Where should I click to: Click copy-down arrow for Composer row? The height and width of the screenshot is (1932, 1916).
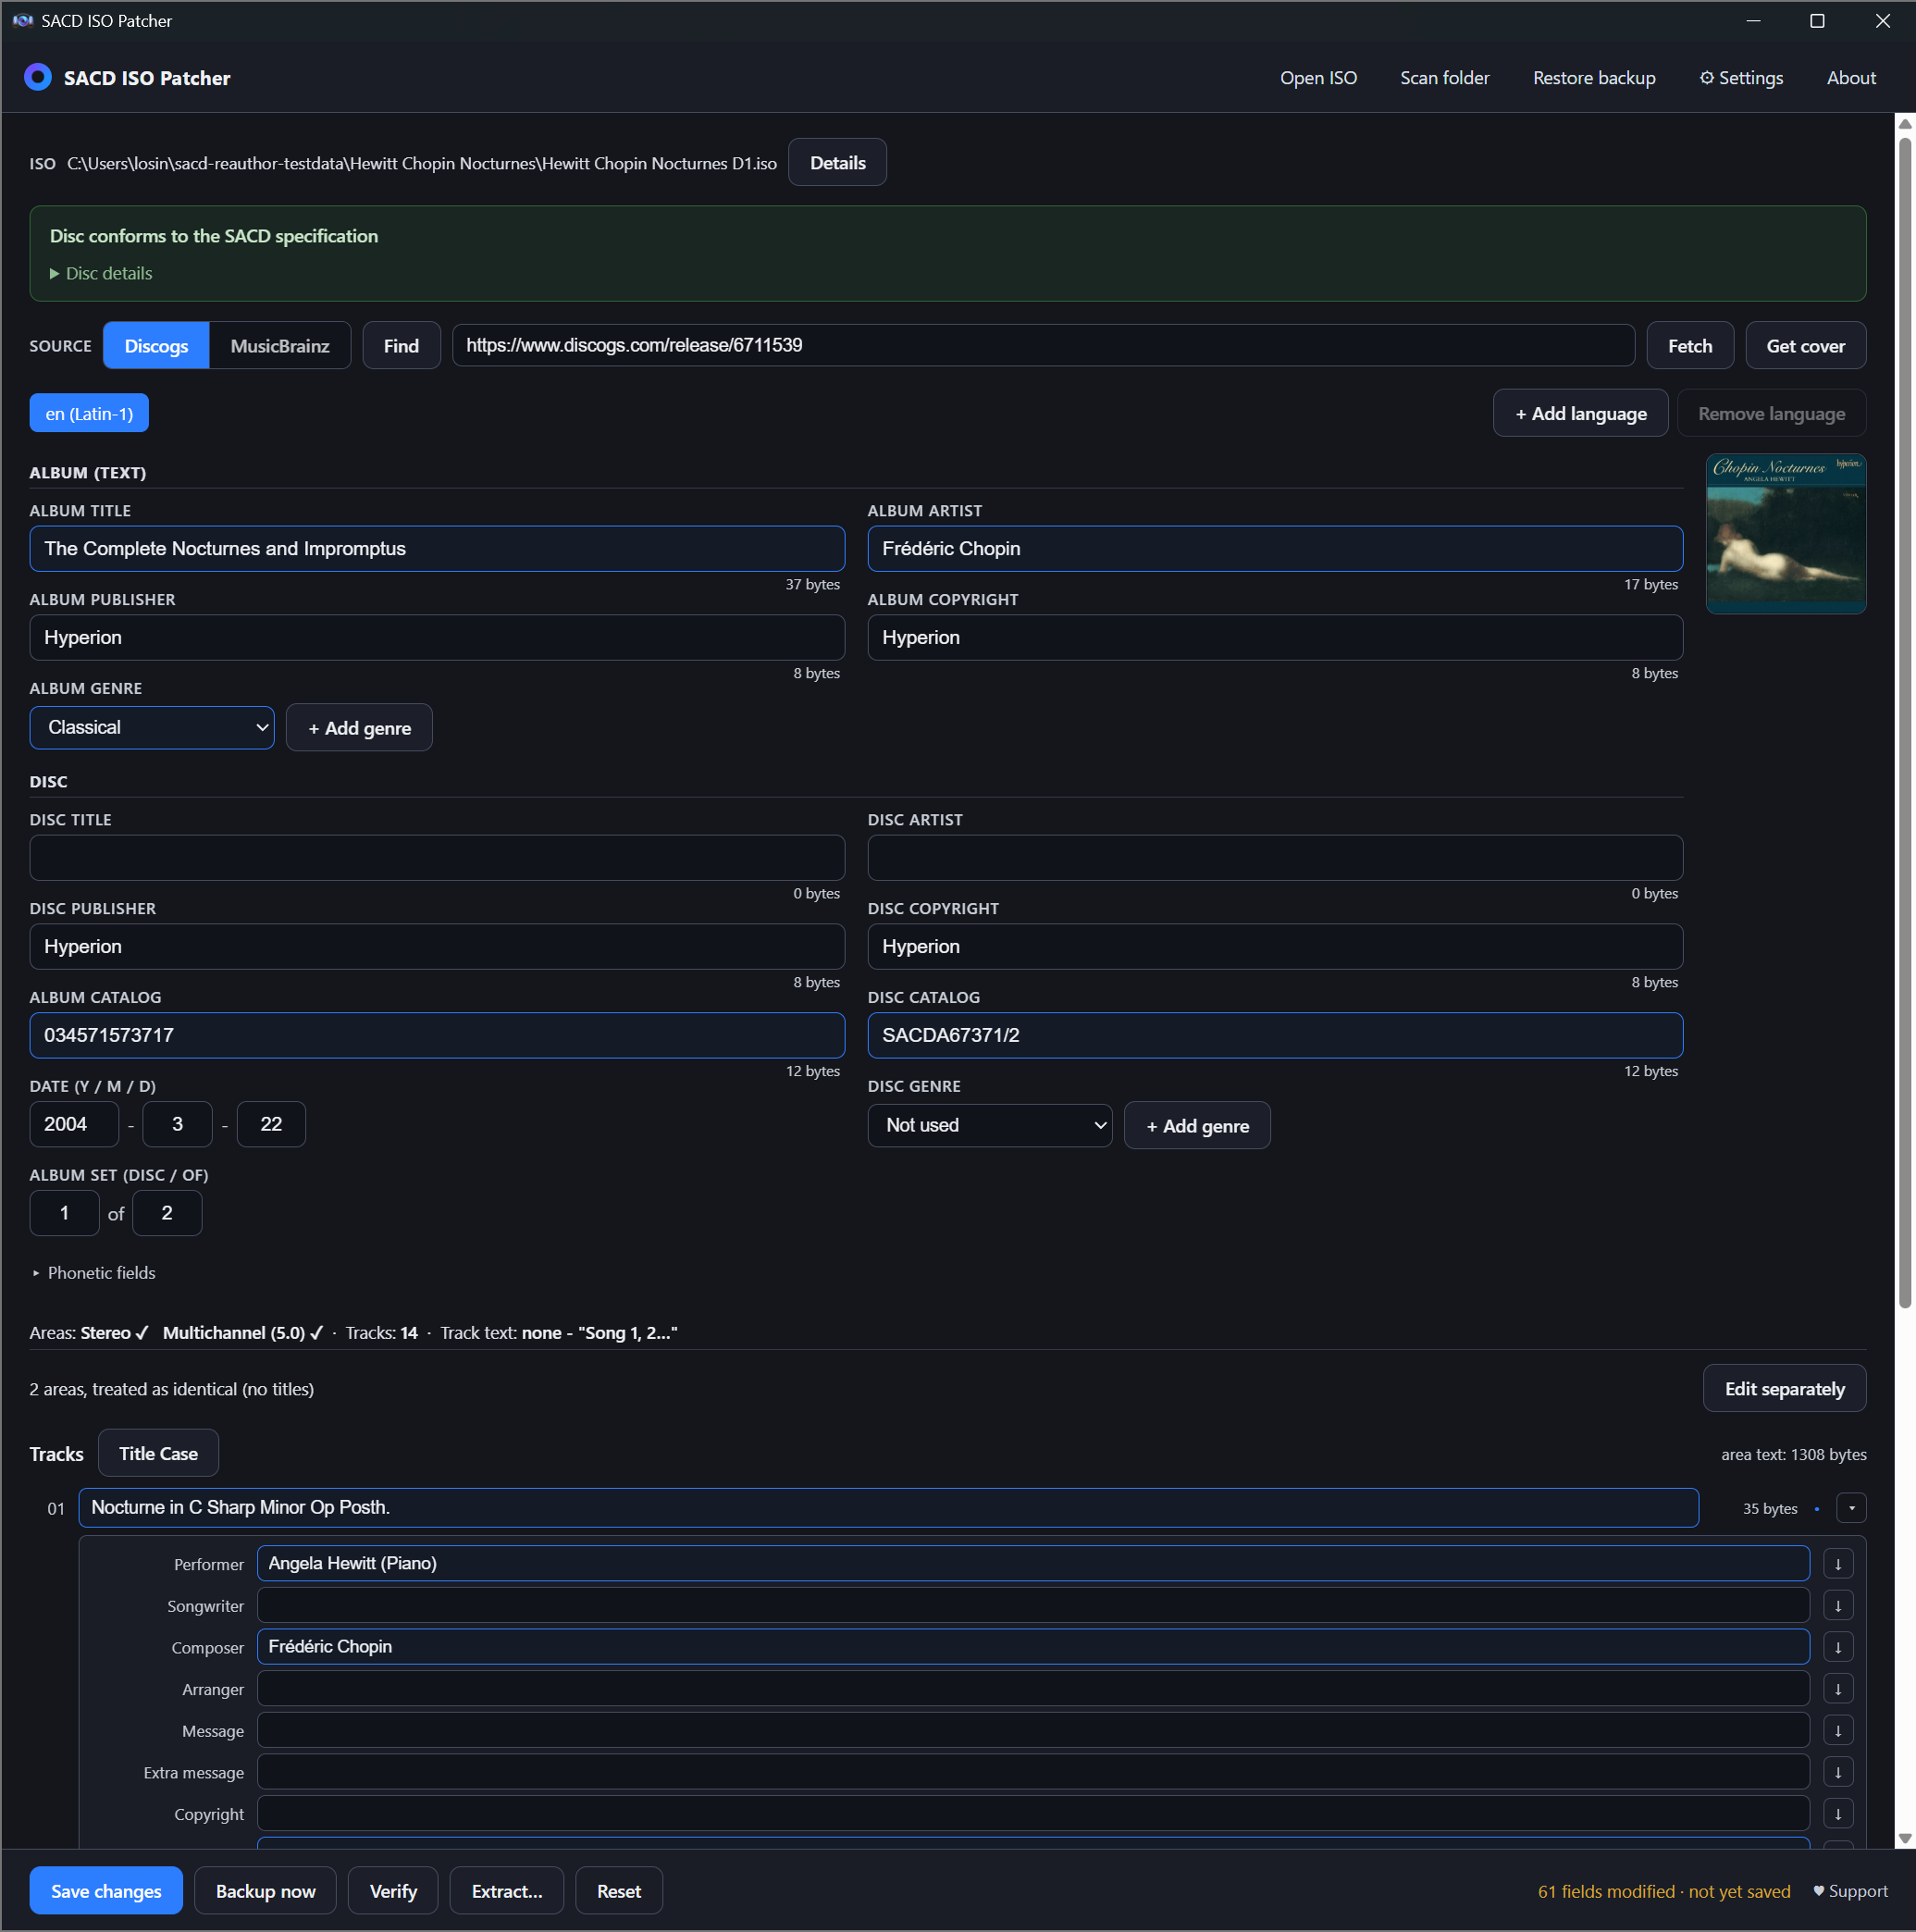tap(1838, 1647)
